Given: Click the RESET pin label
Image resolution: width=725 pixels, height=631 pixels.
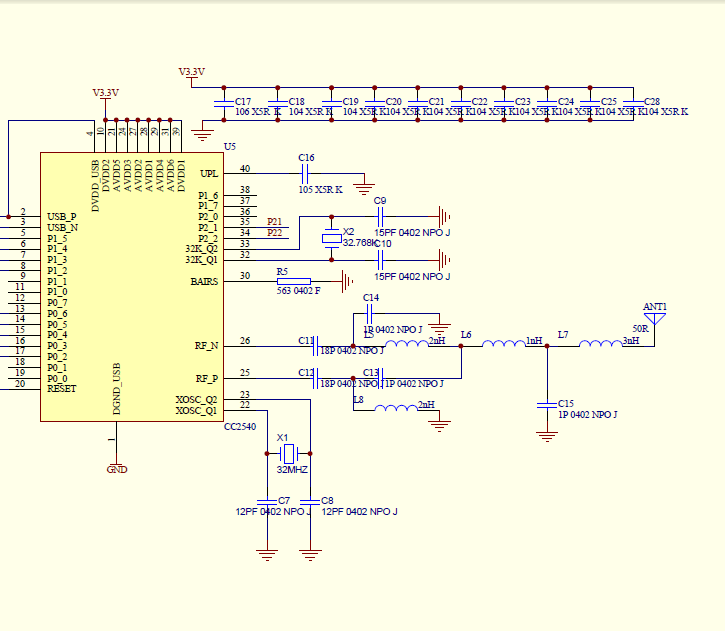Looking at the screenshot, I should pos(61,389).
